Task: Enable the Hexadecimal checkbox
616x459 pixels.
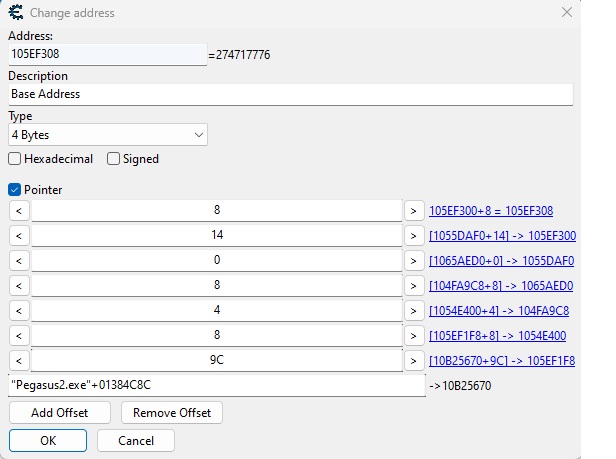Action: (x=15, y=159)
